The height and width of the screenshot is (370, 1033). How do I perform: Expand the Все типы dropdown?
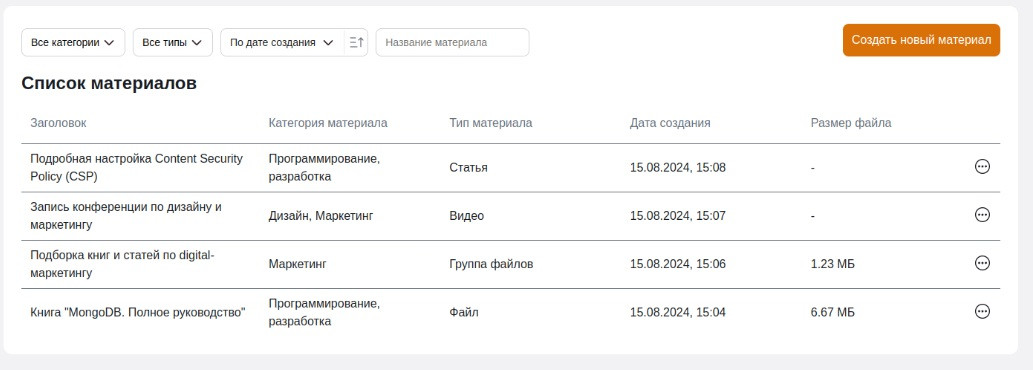[173, 42]
